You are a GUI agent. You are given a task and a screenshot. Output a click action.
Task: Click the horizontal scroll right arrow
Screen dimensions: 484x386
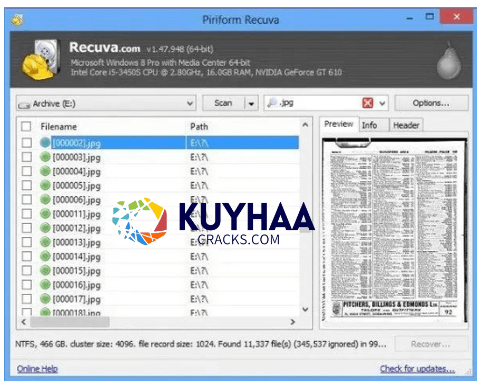[293, 322]
